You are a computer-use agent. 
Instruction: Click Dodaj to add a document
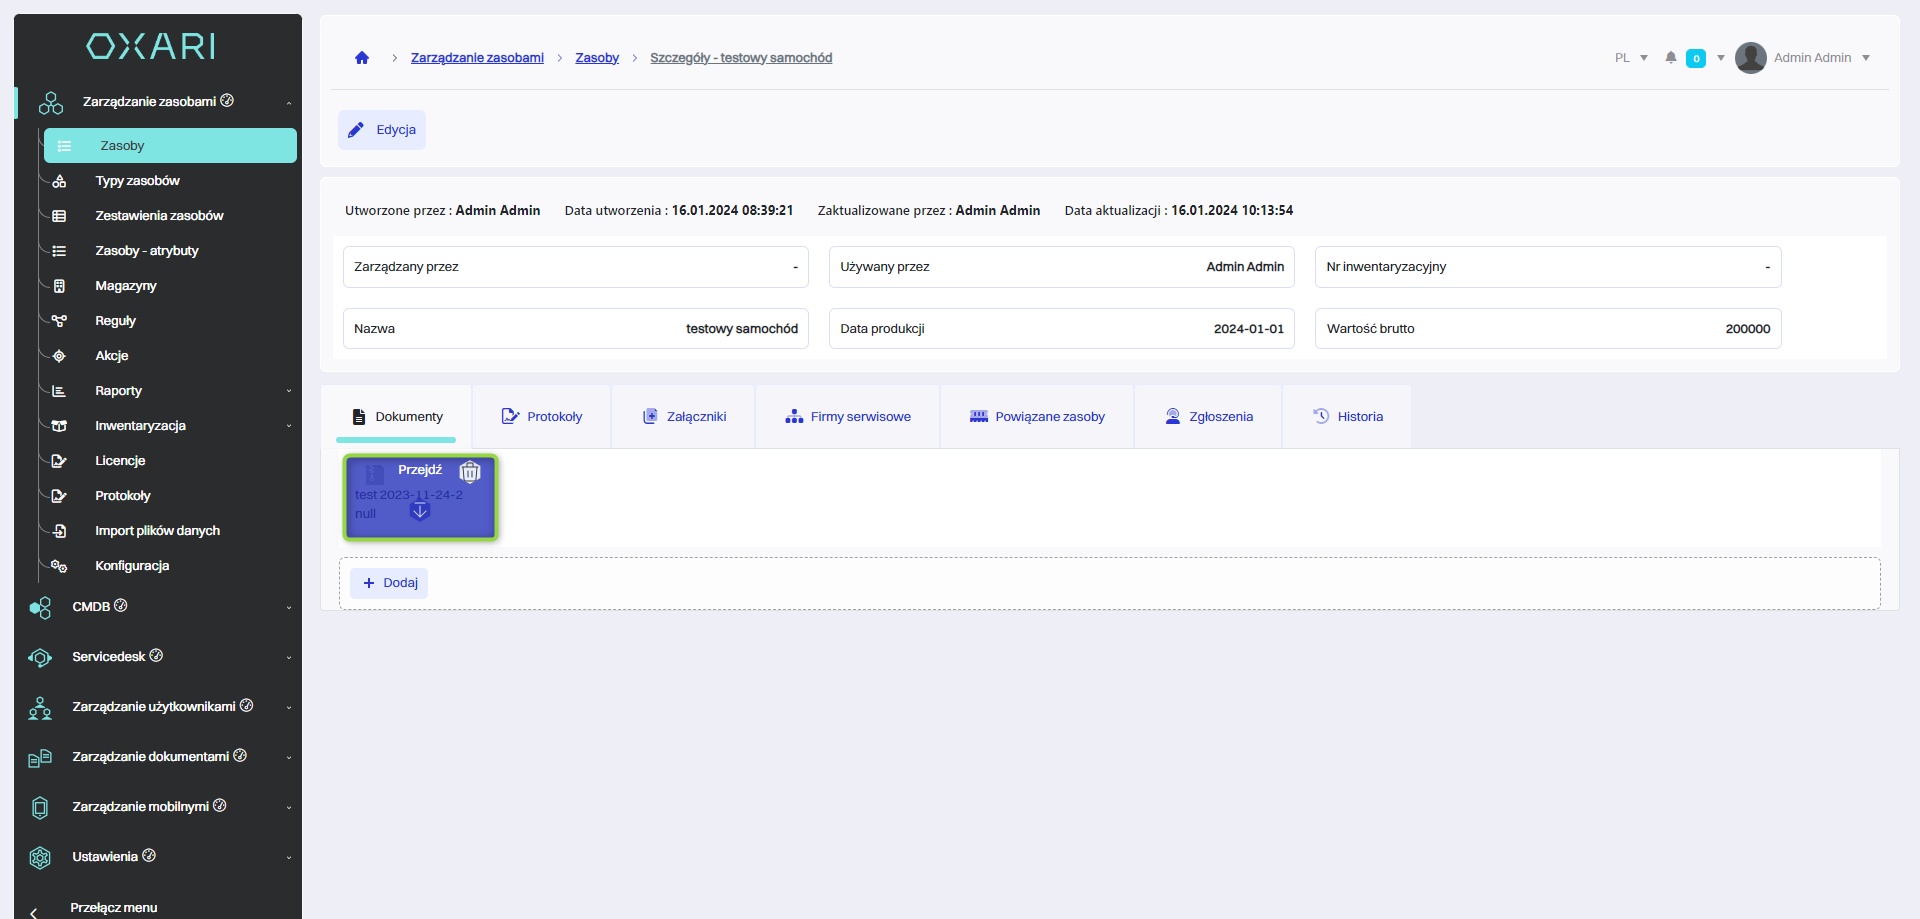390,583
